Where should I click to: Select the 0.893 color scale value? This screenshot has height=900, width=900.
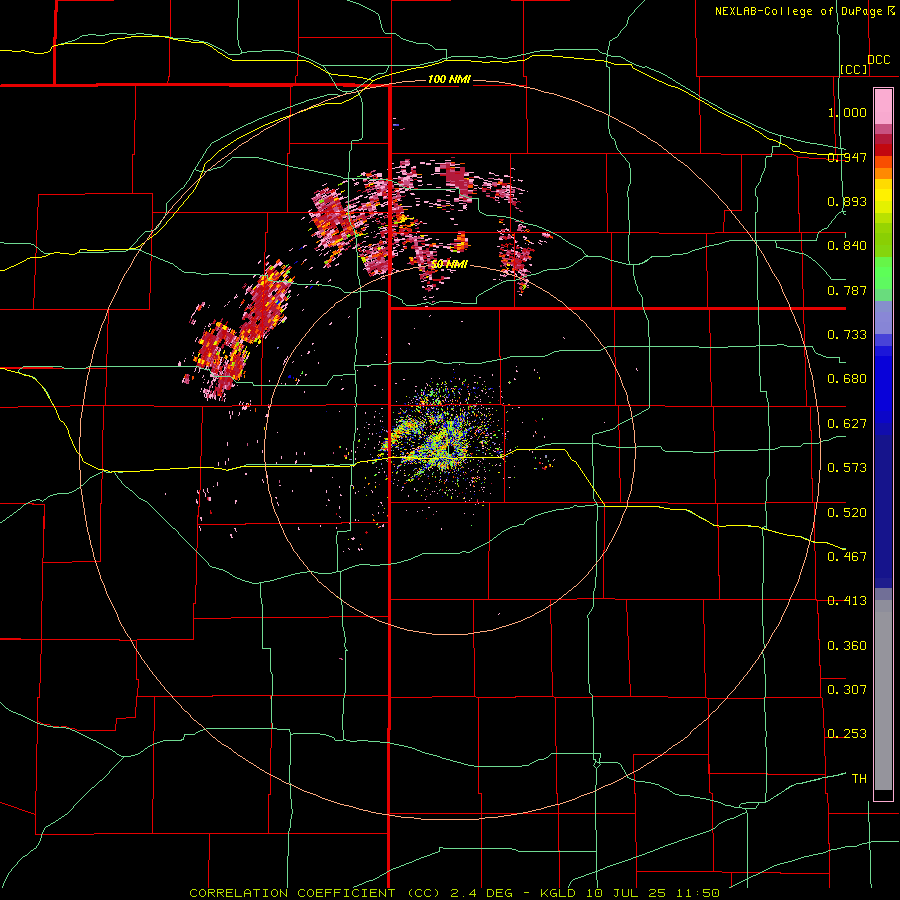(x=847, y=201)
